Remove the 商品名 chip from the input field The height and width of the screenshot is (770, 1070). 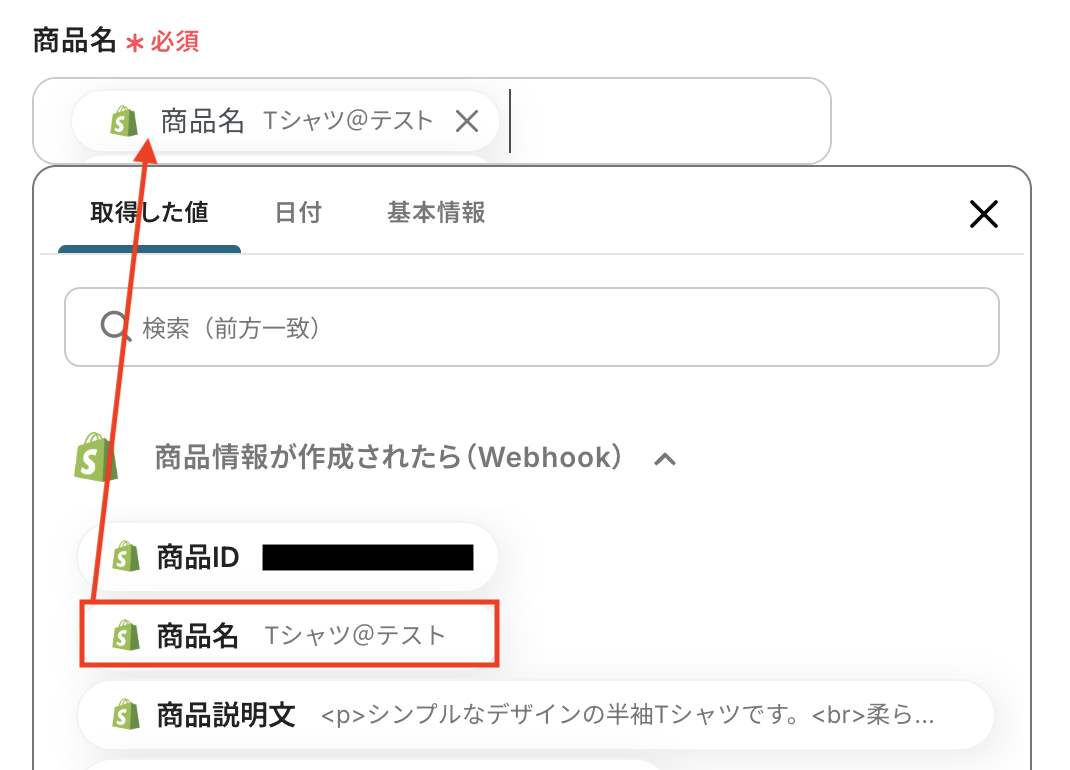(467, 122)
